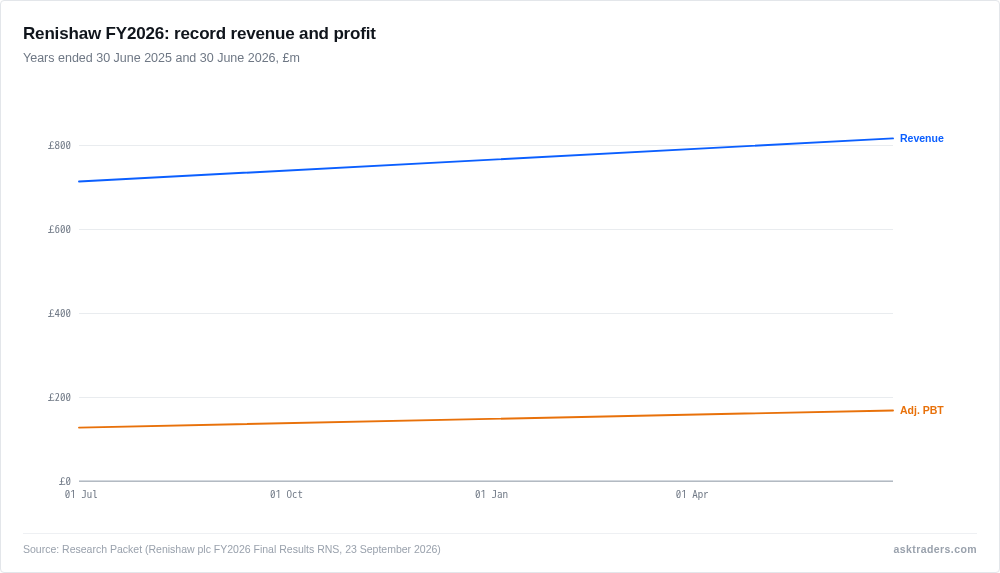Click the '01 Apr' x-axis label
This screenshot has width=1000, height=573.
coord(692,495)
